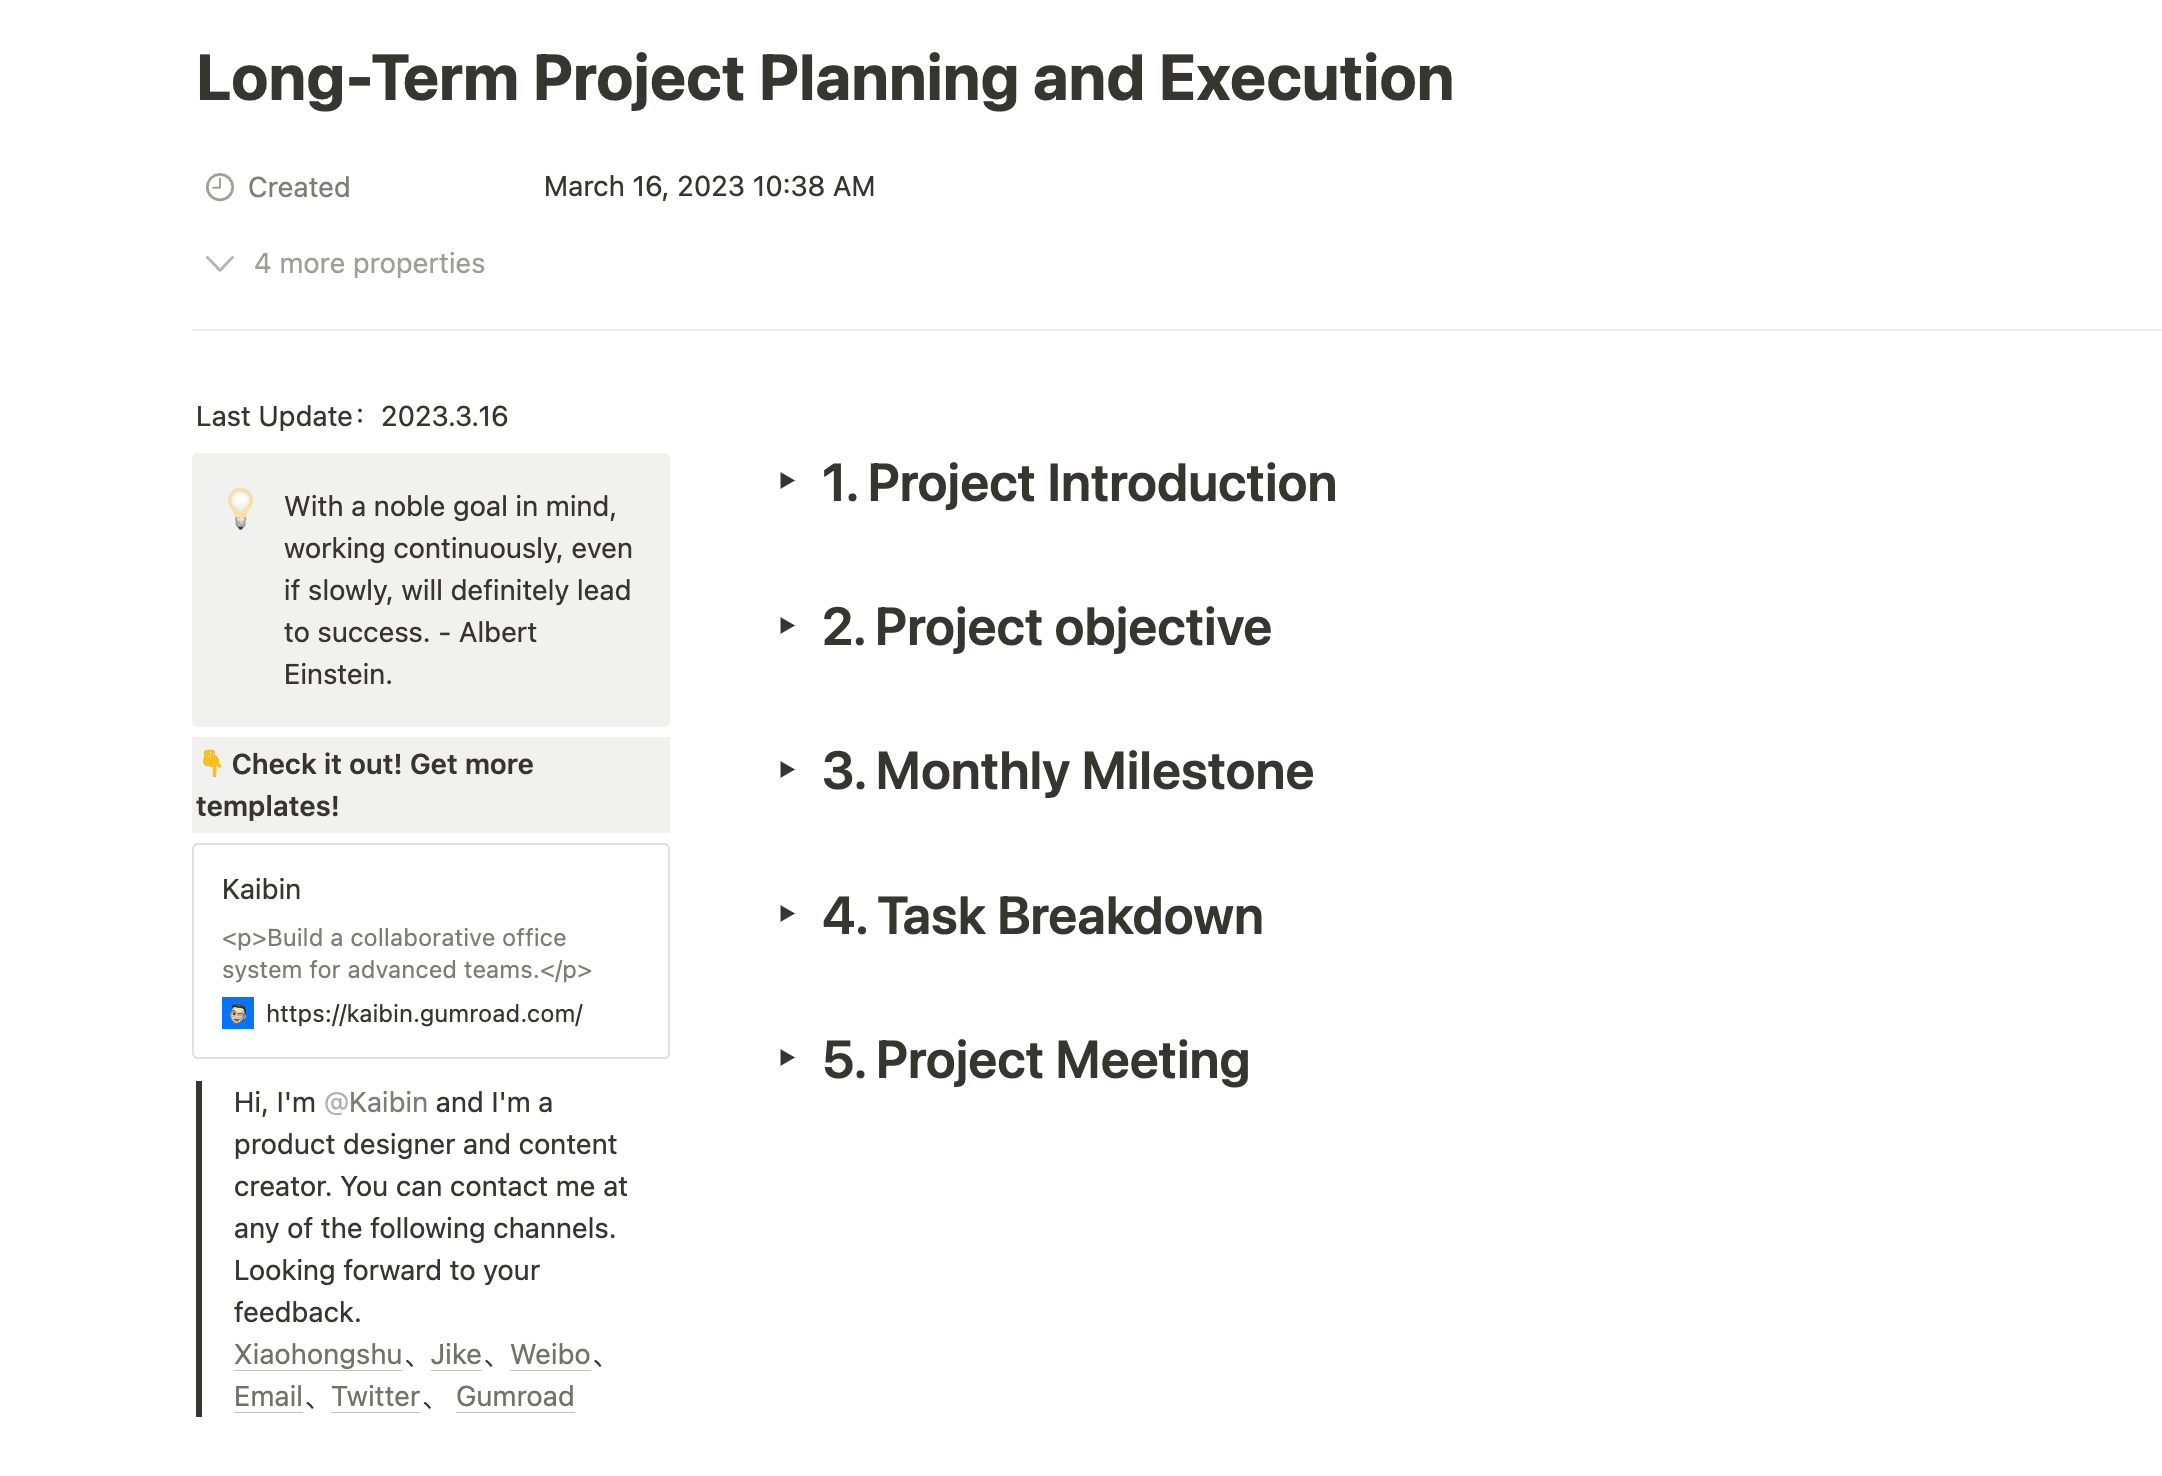Click the lightbulb icon in the quote callout
2162x1476 pixels.
point(240,509)
